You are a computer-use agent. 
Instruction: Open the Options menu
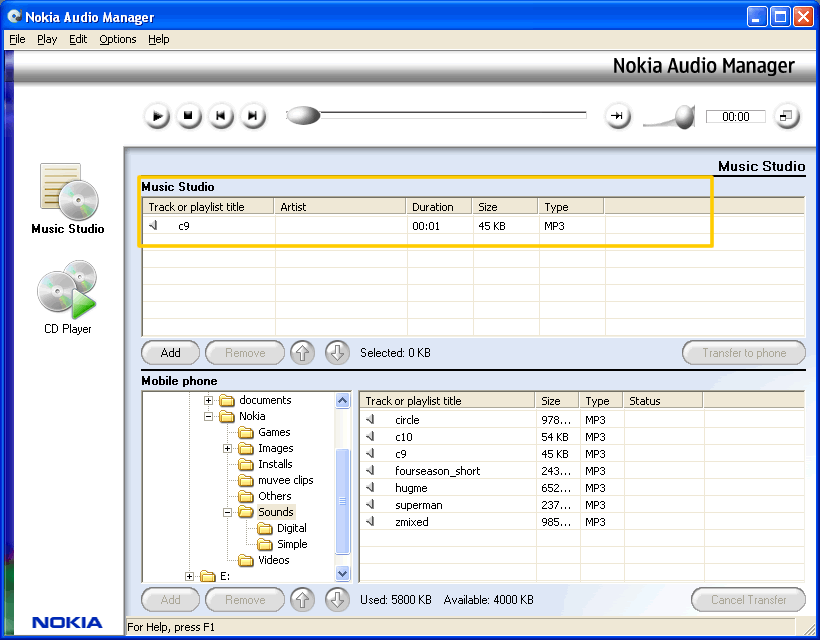click(x=118, y=39)
